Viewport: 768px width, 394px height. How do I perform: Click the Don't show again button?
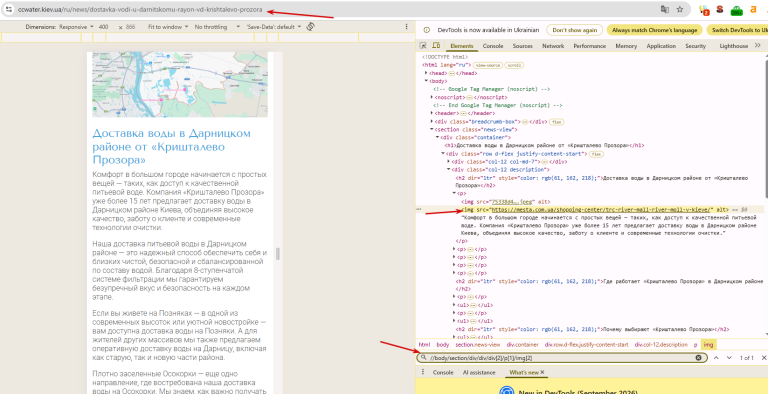(x=575, y=30)
